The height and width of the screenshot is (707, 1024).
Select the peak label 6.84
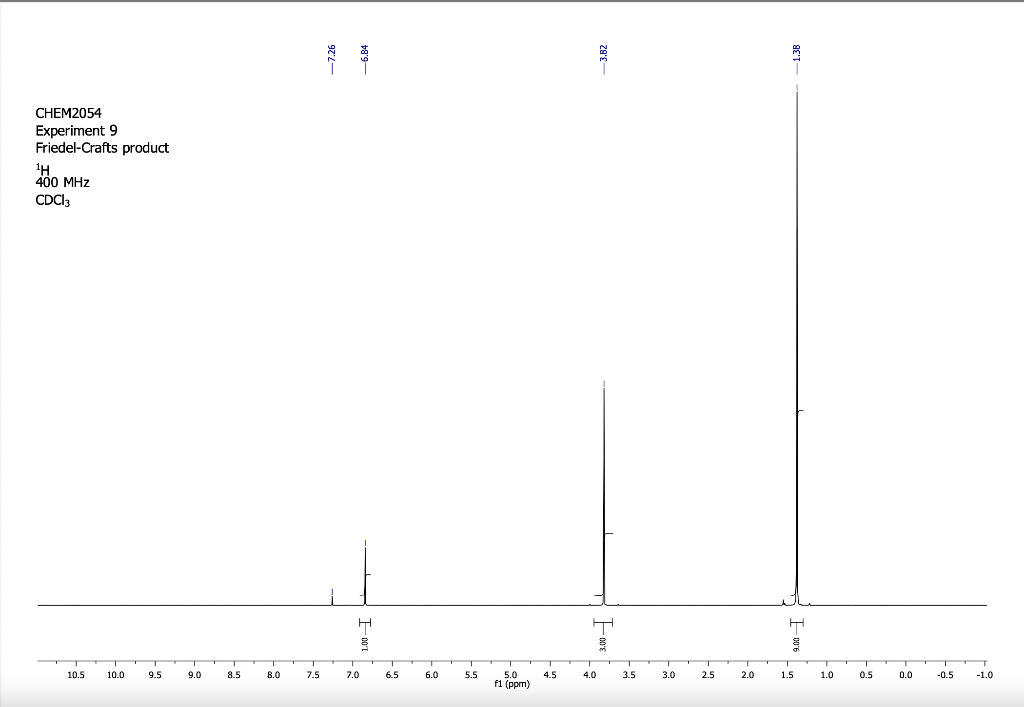pos(365,55)
